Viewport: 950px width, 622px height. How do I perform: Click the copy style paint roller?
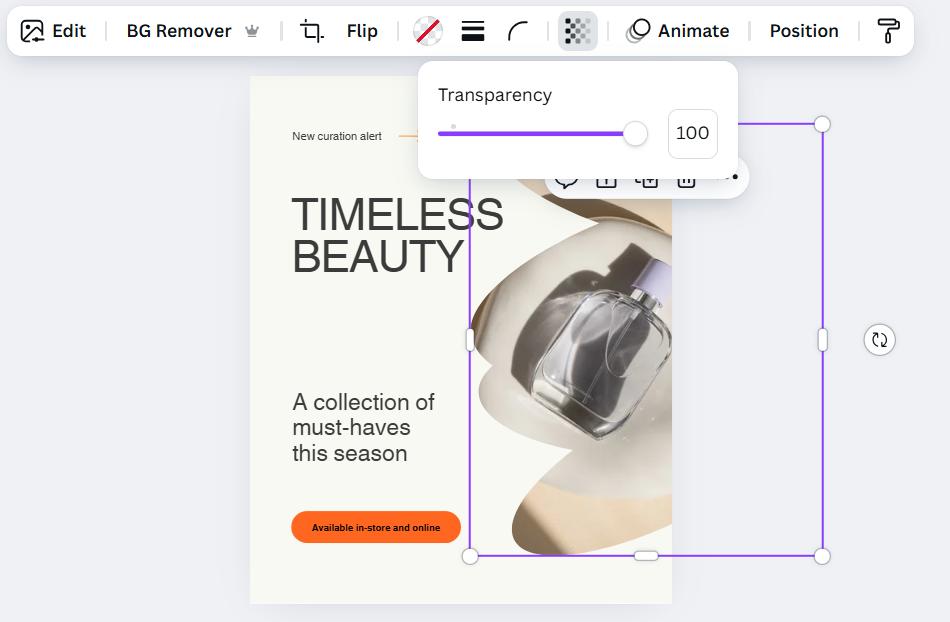[887, 31]
